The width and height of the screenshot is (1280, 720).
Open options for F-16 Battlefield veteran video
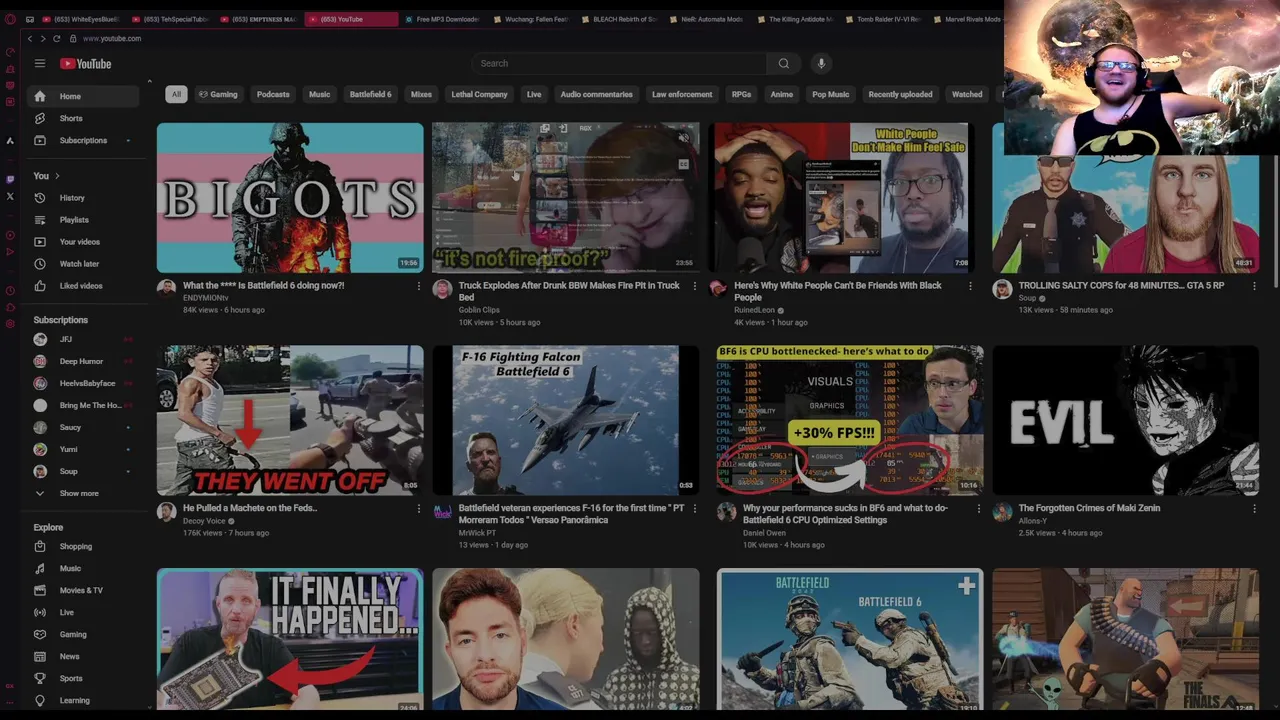click(x=694, y=509)
